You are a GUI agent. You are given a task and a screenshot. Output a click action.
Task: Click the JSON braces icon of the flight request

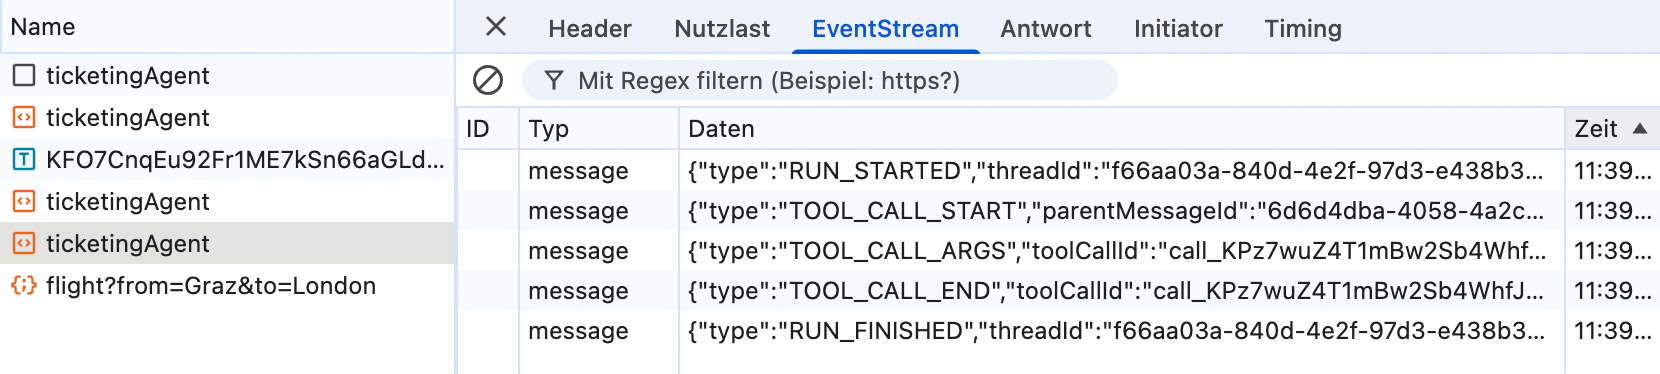tap(24, 285)
